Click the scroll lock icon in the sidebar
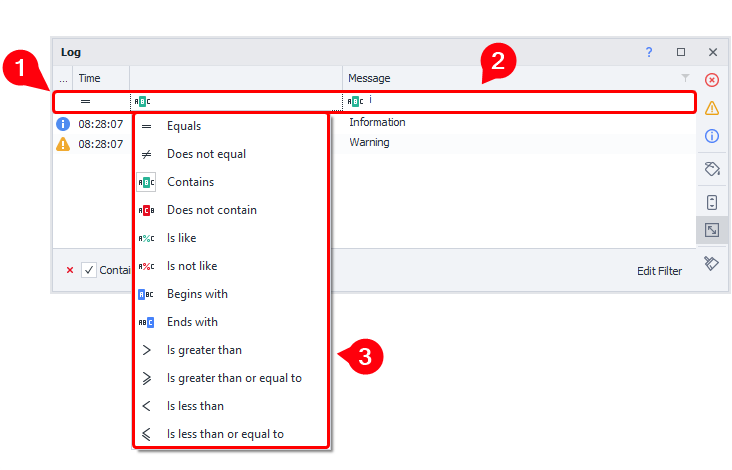 (x=712, y=202)
